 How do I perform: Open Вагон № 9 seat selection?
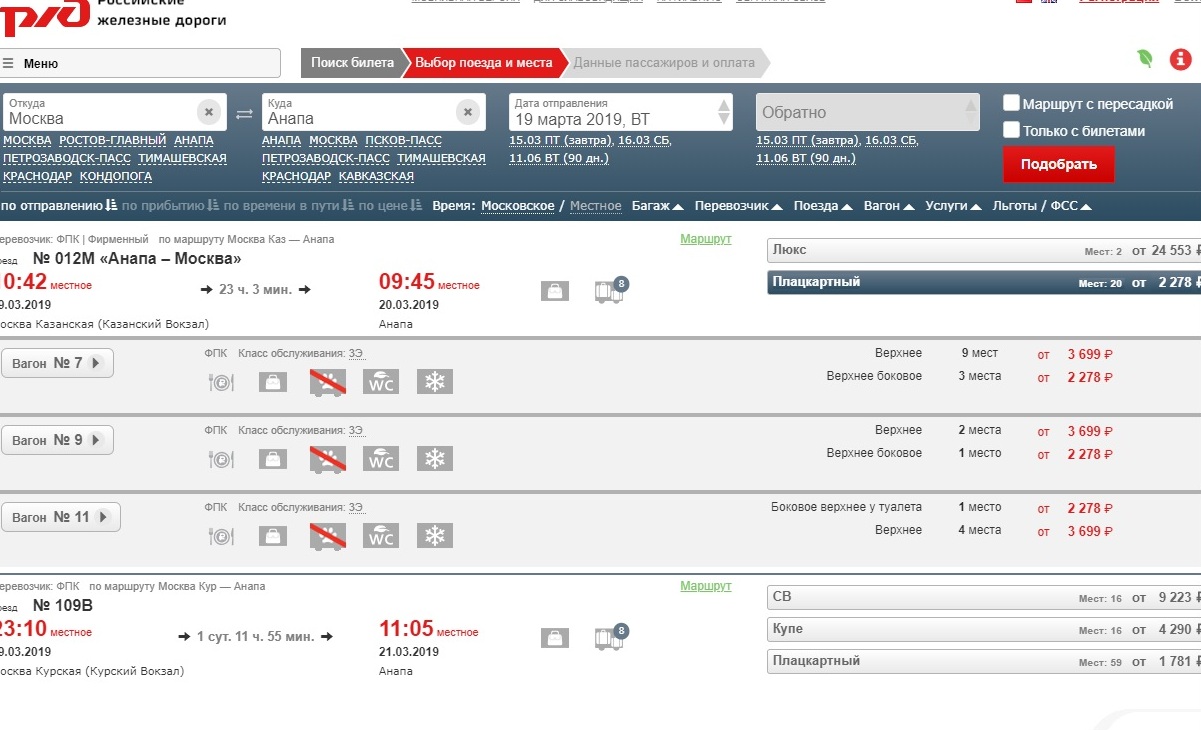click(57, 440)
